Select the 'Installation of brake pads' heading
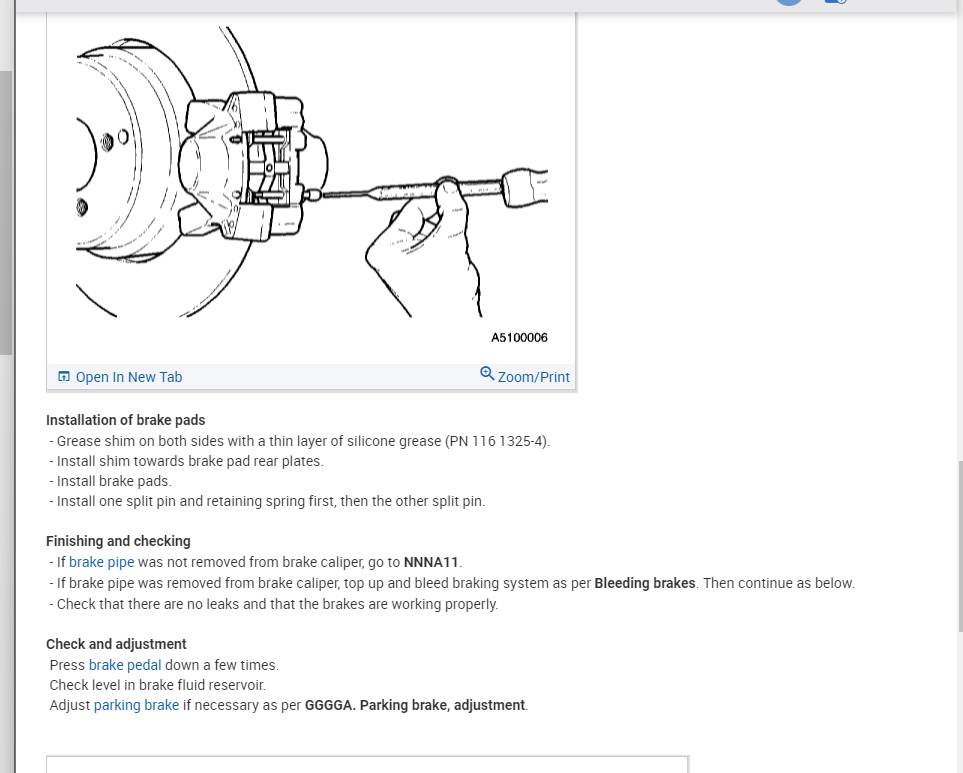963x773 pixels. pos(125,420)
